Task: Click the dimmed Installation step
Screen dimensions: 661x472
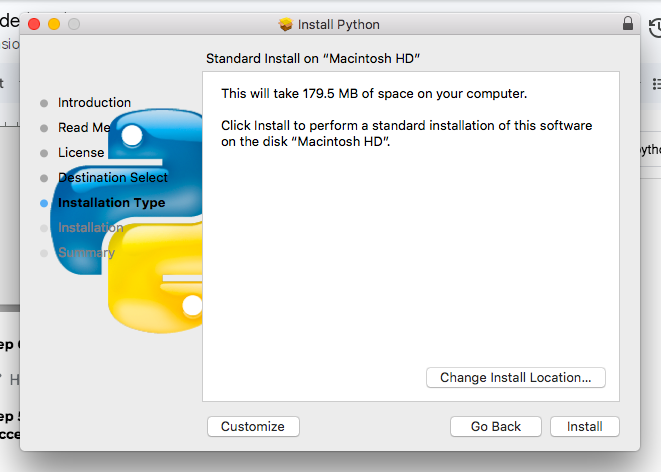Action: click(x=90, y=228)
